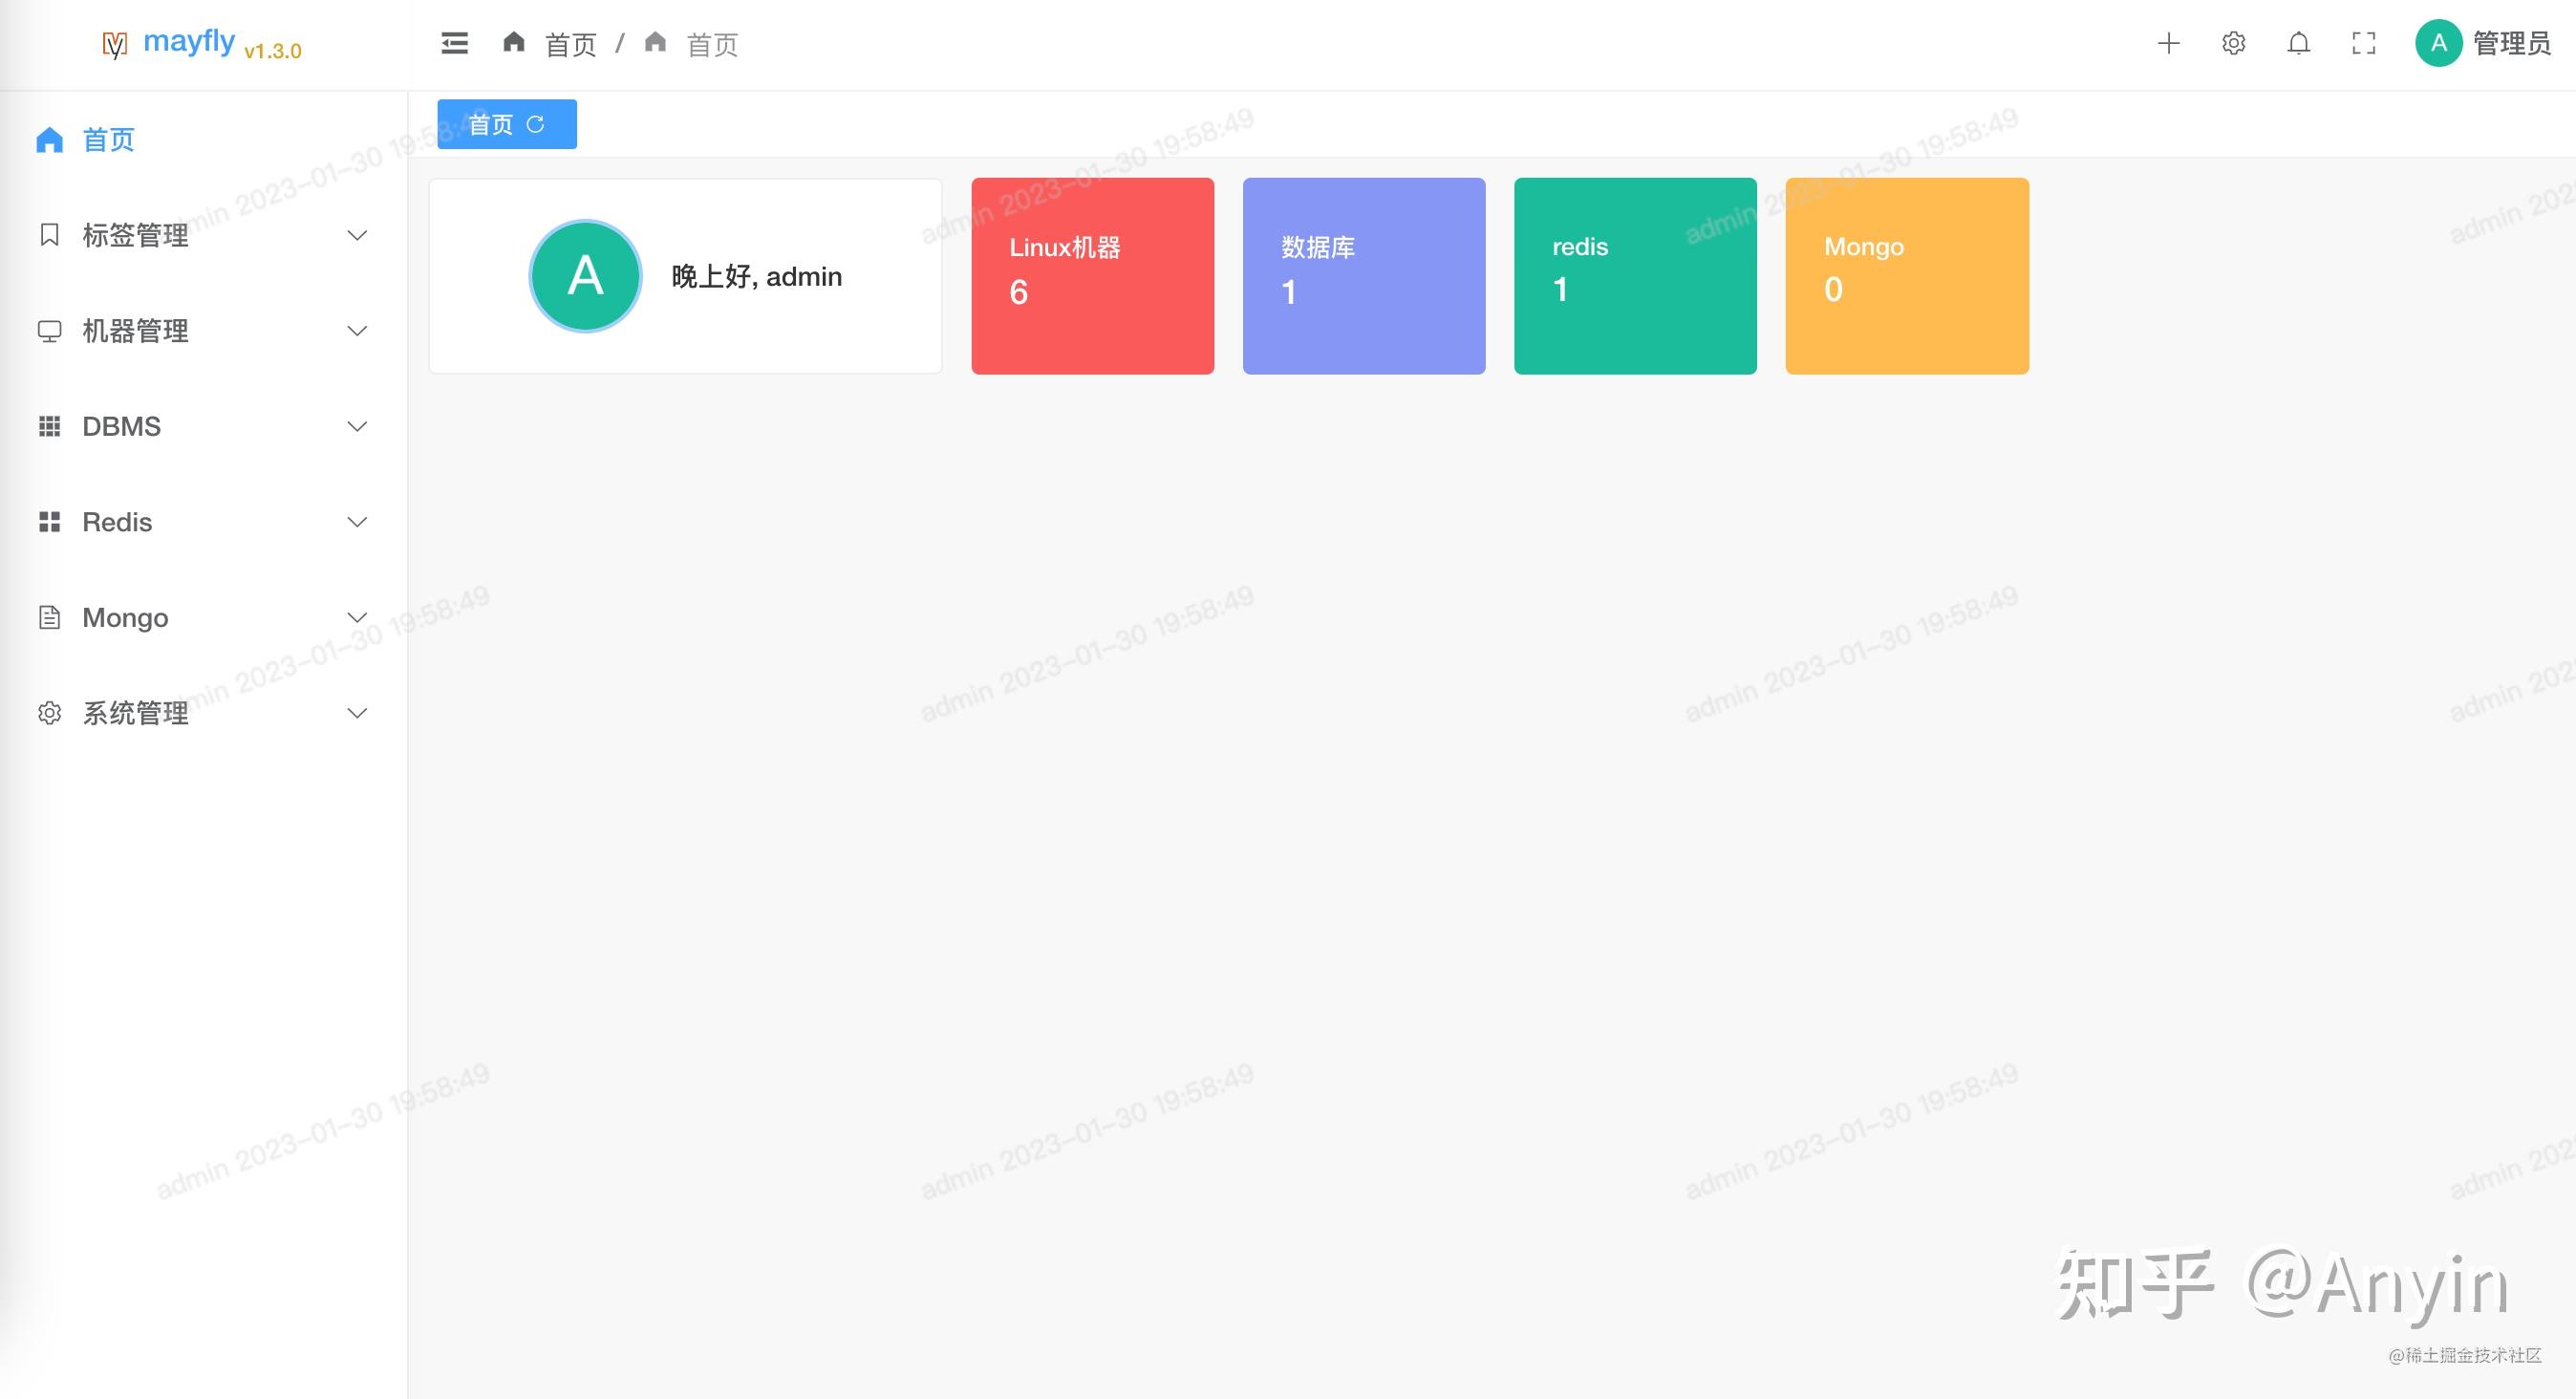Screen dimensions: 2576x1399
Task: Open the orange Mongo card
Action: [1907, 276]
